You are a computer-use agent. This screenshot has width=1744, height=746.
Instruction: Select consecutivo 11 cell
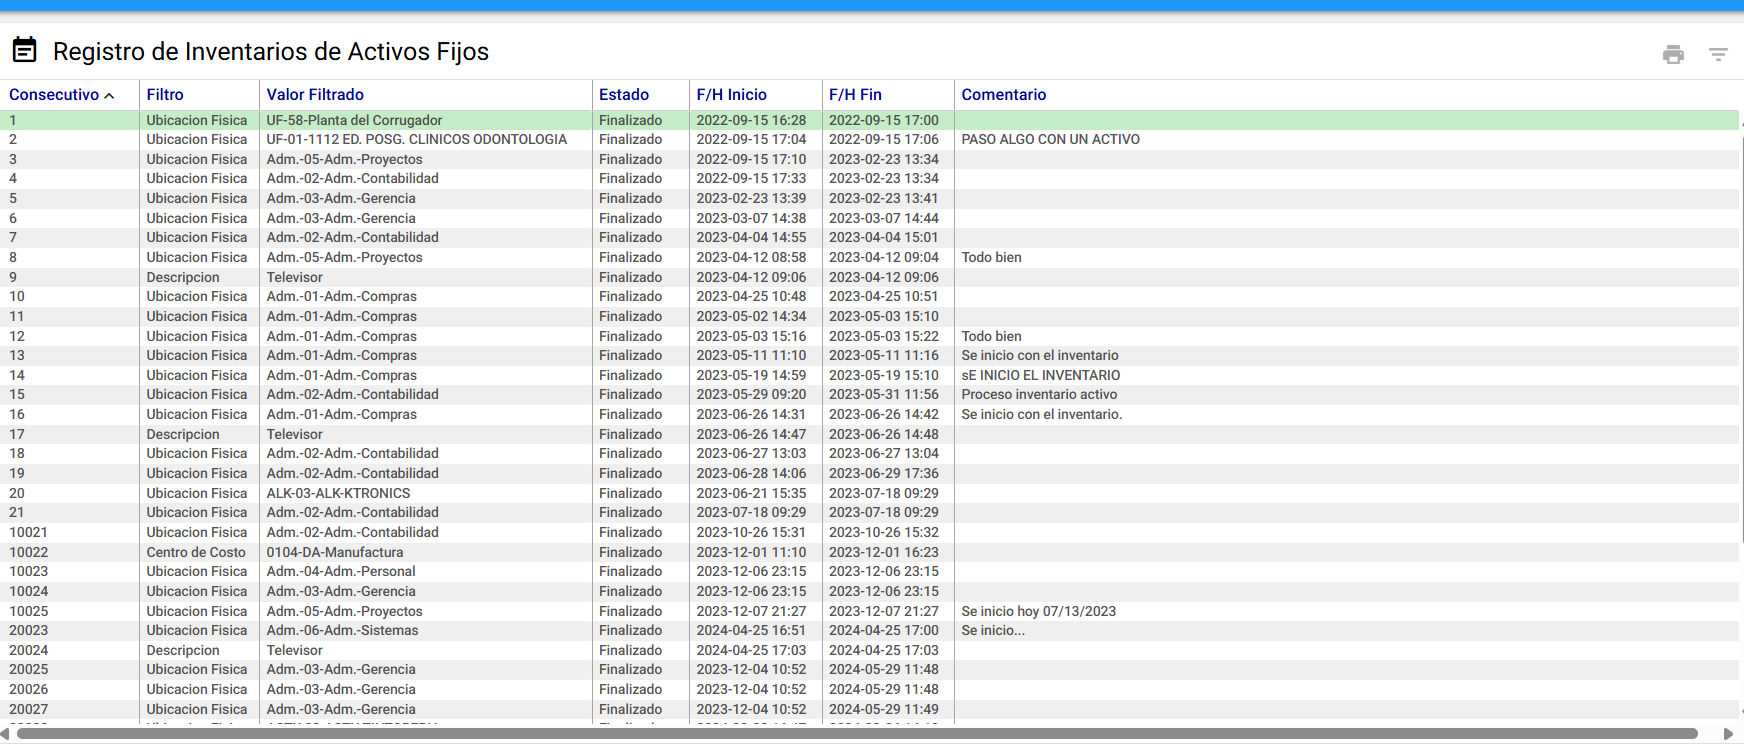(17, 317)
